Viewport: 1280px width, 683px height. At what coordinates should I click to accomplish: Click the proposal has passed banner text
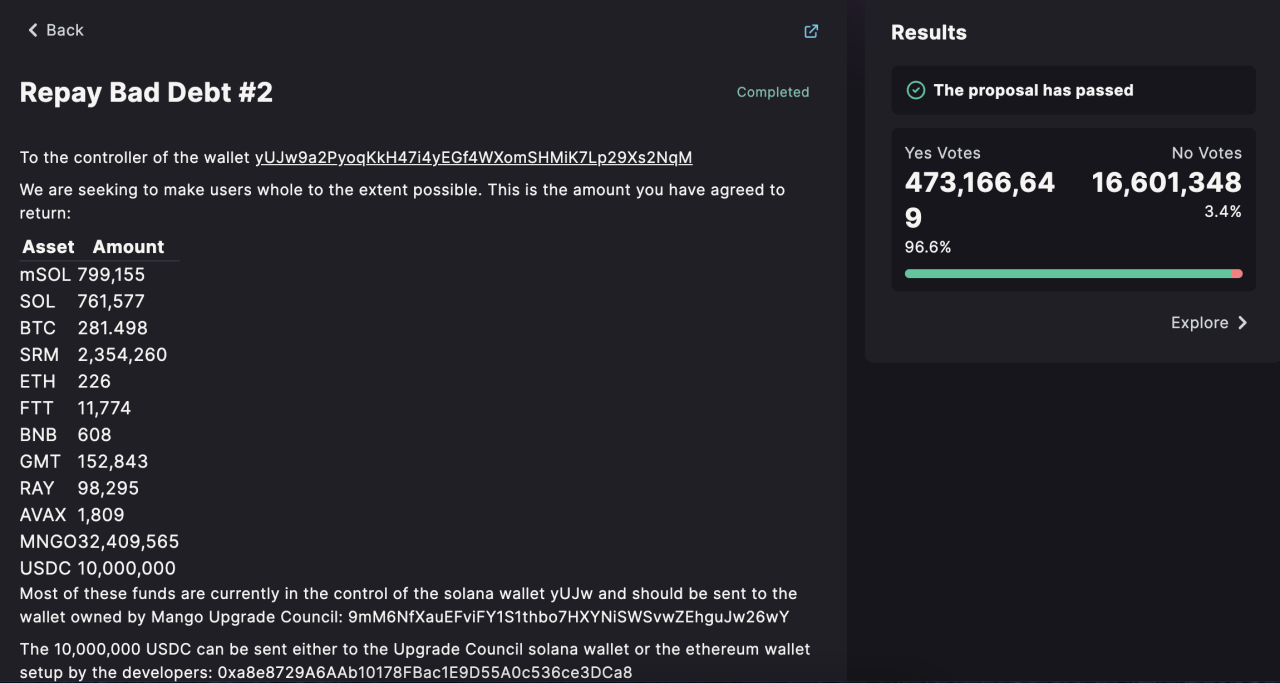(1033, 90)
